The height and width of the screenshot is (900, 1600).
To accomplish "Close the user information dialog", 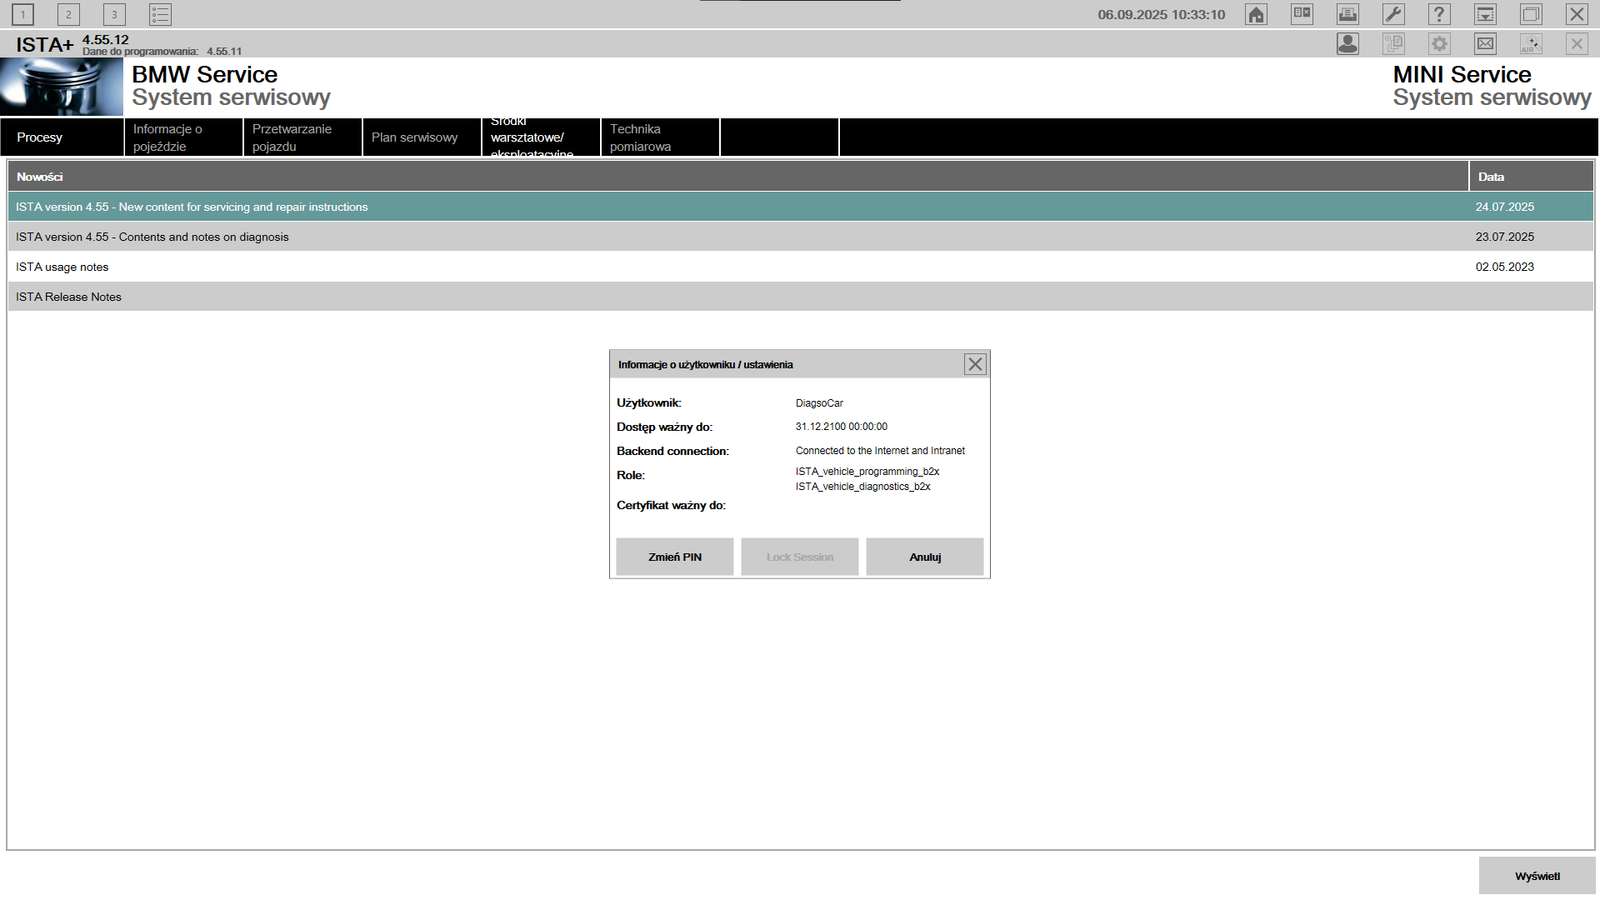I will (x=975, y=364).
